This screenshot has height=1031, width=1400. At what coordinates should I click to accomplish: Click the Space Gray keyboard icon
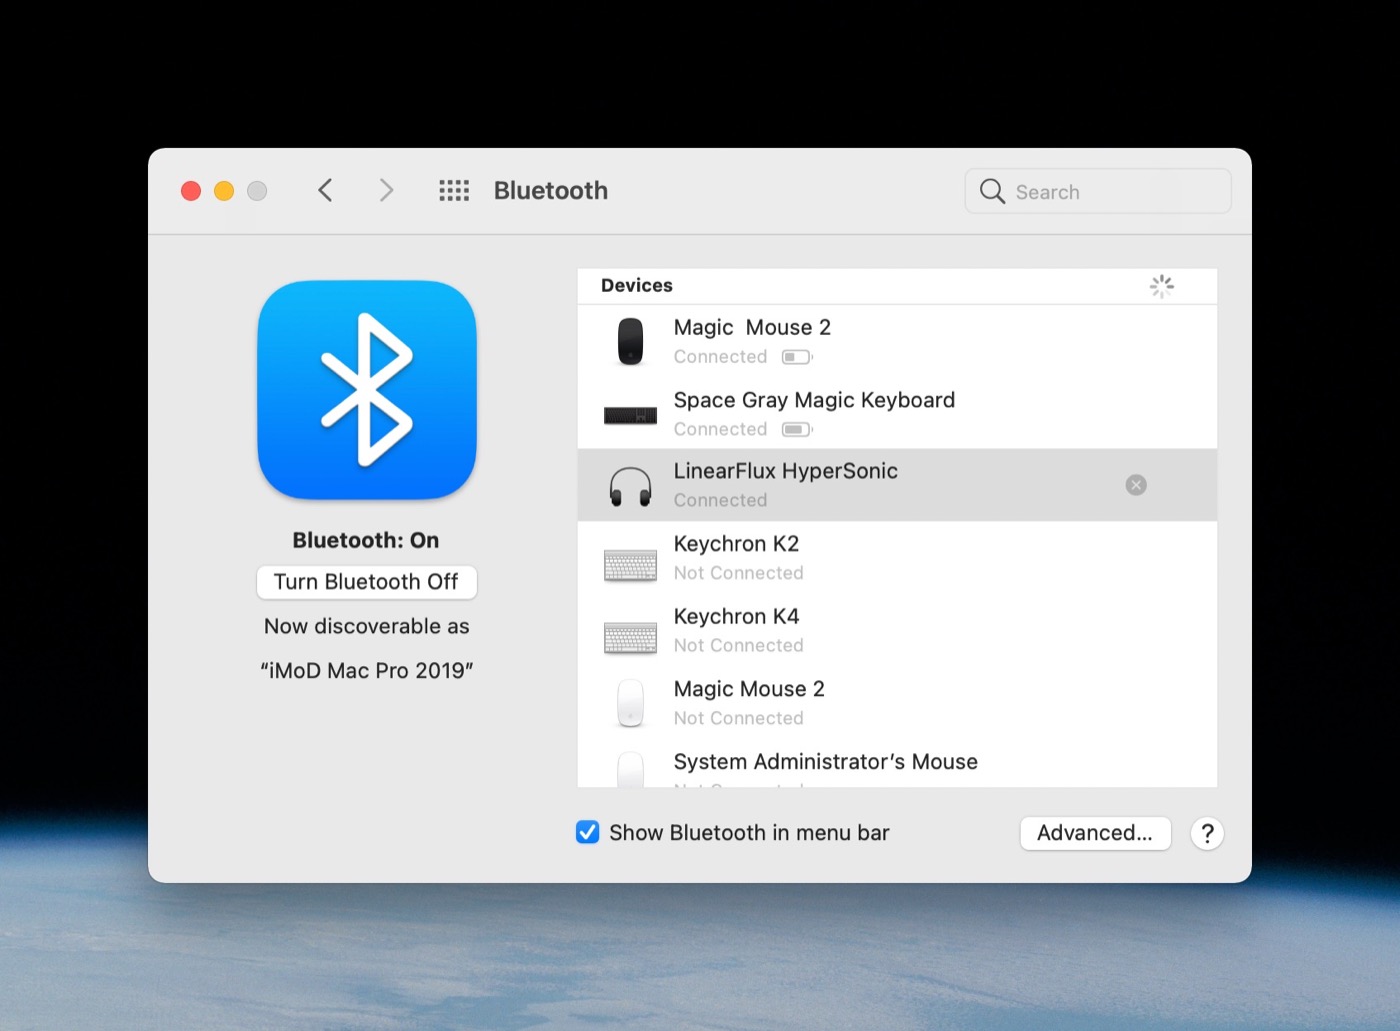tap(630, 415)
